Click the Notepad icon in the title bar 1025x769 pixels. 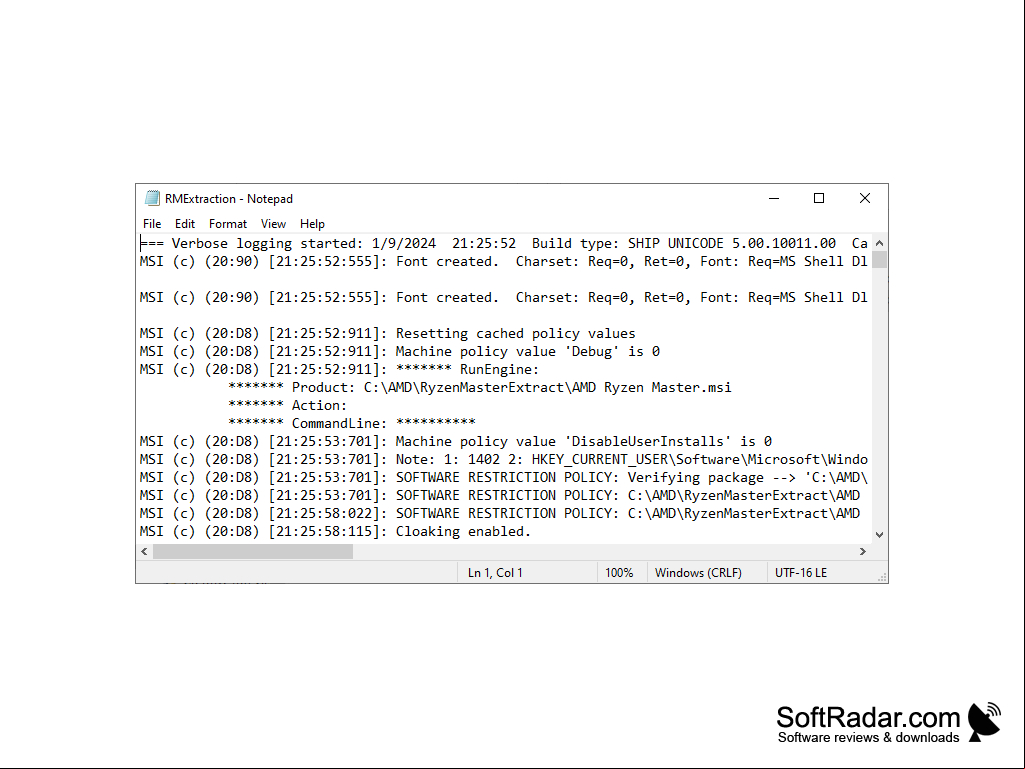pyautogui.click(x=152, y=198)
